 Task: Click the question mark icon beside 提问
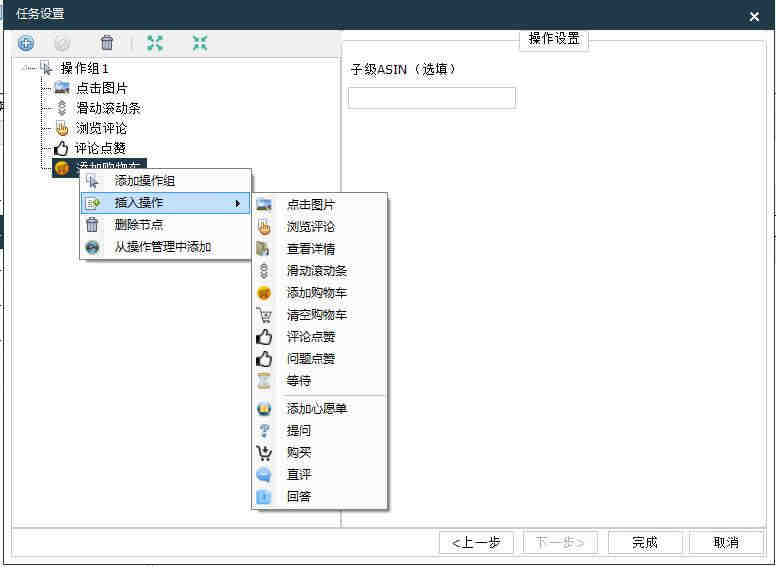(264, 430)
